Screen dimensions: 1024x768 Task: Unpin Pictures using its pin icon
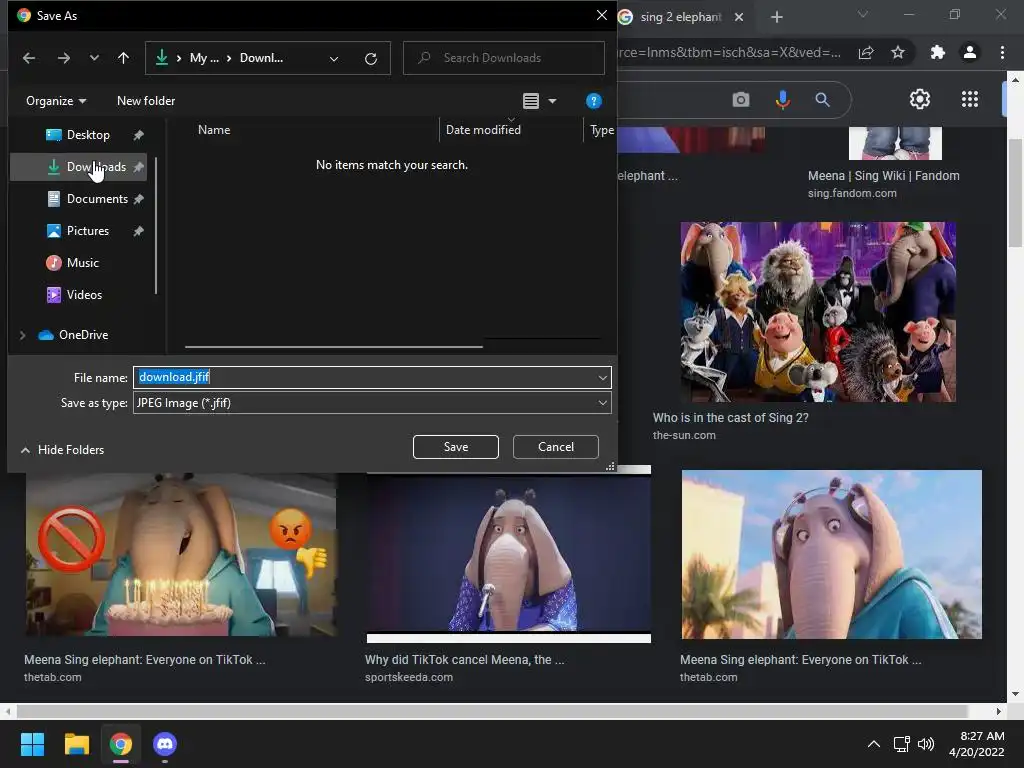138,231
